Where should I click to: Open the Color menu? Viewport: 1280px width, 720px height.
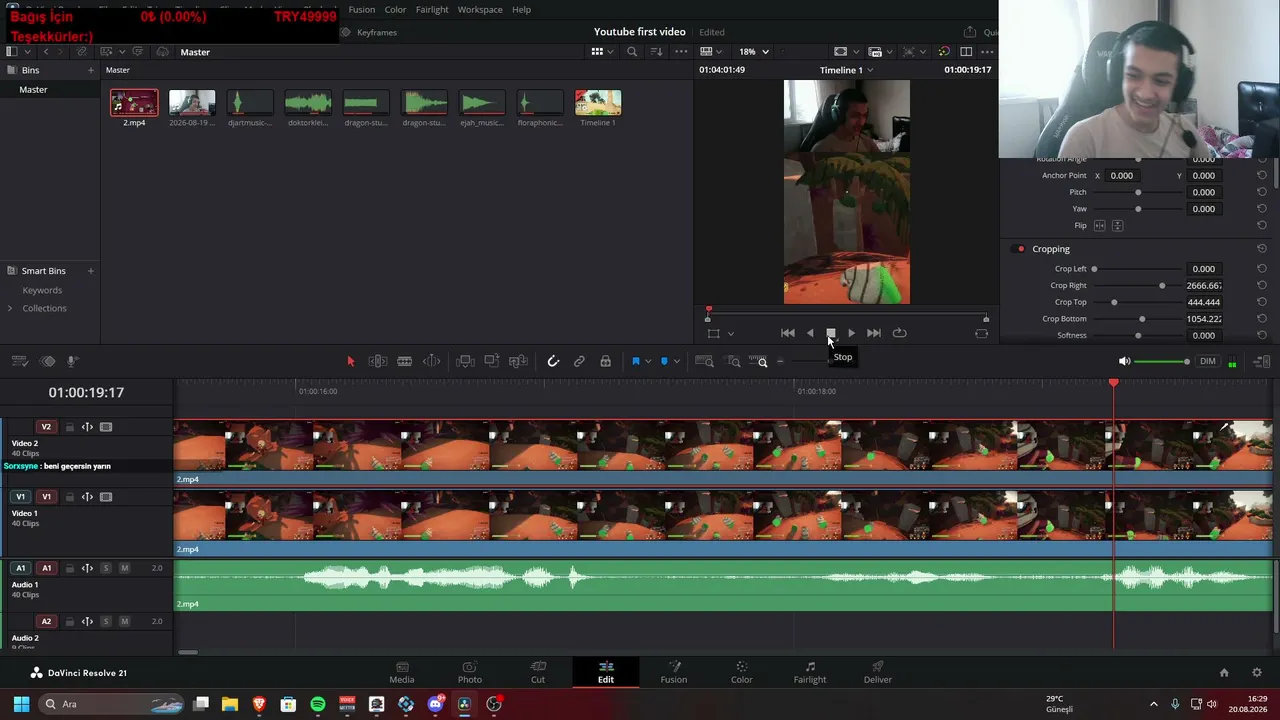click(396, 10)
